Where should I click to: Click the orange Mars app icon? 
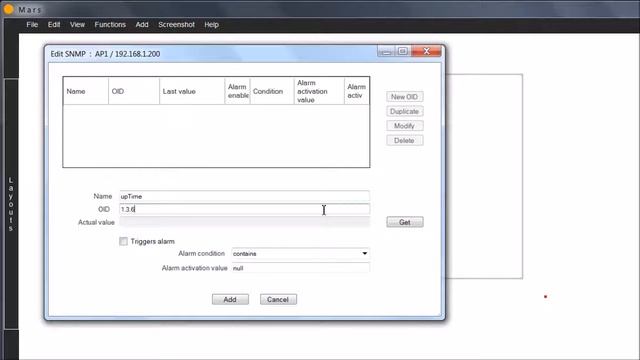8,9
